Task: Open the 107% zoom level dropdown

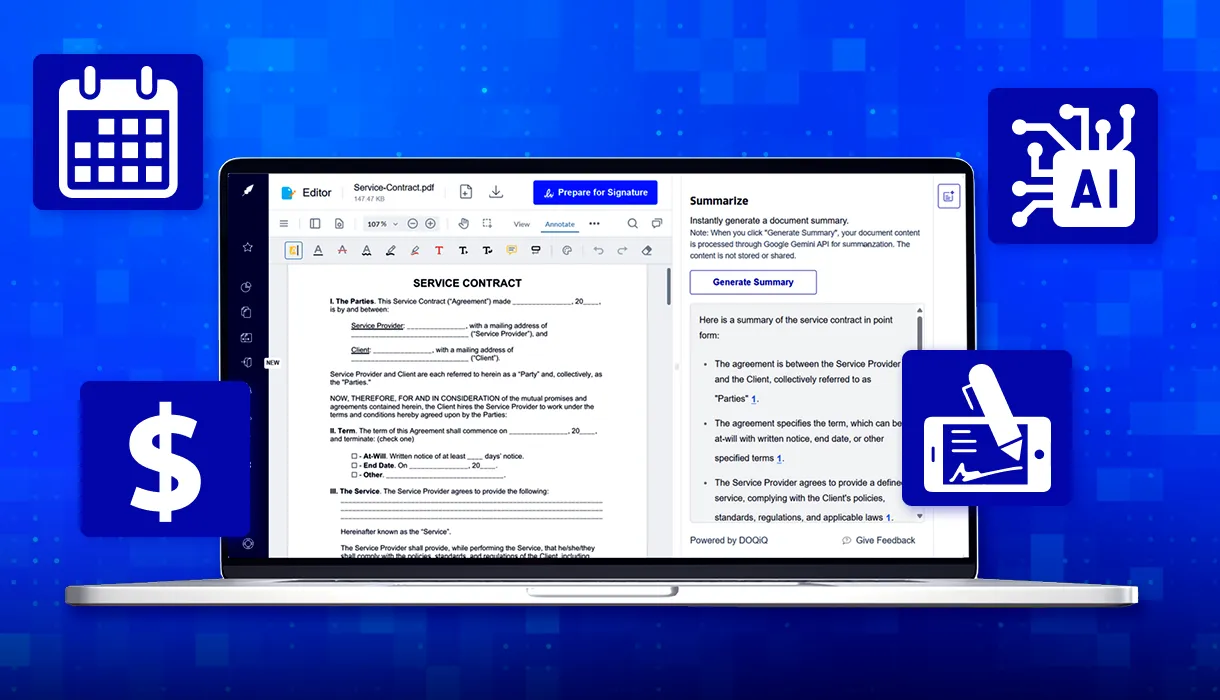Action: pyautogui.click(x=382, y=224)
